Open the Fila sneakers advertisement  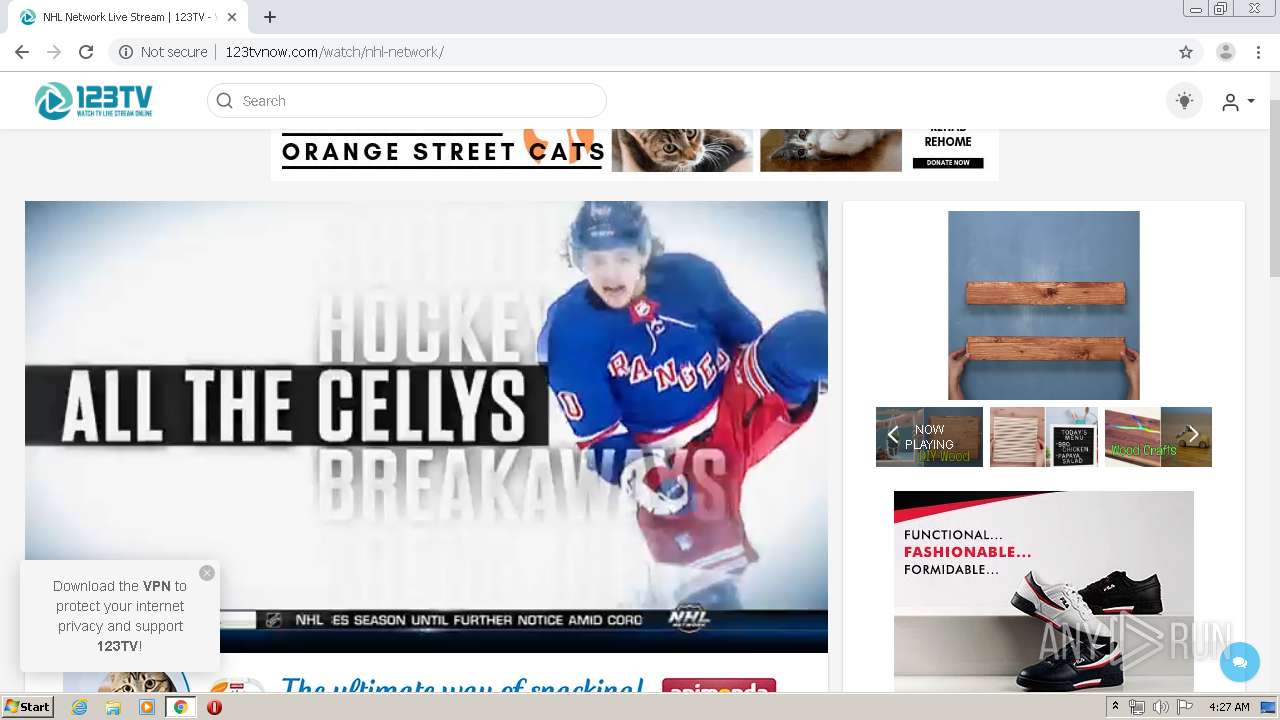1044,590
